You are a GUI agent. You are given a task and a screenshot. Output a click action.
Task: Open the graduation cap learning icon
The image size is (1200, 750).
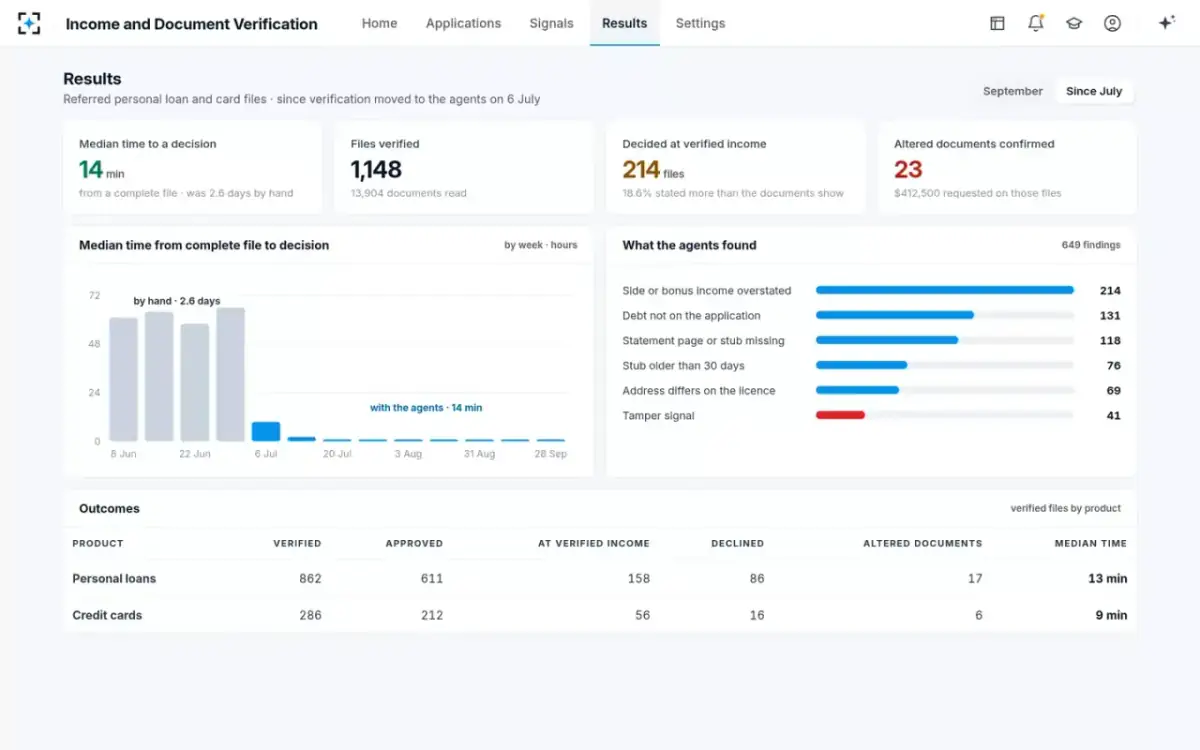pyautogui.click(x=1074, y=23)
